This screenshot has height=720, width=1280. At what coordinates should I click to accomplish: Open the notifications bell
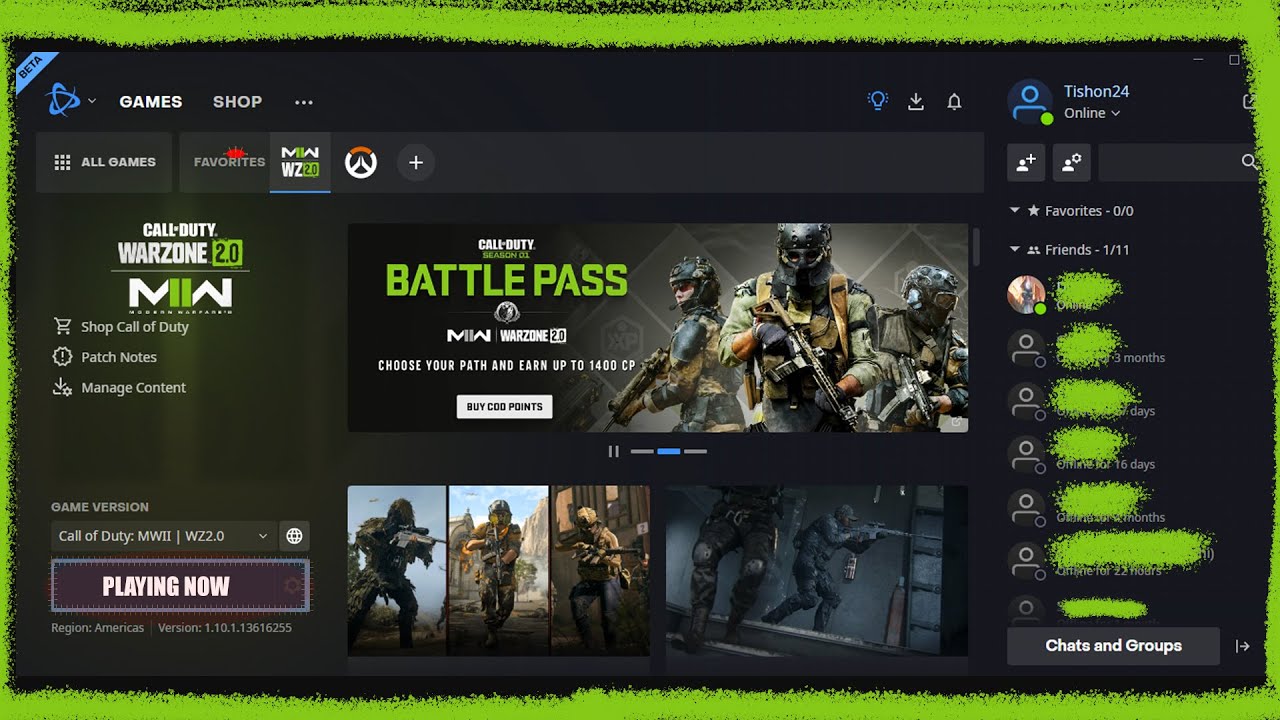tap(954, 101)
